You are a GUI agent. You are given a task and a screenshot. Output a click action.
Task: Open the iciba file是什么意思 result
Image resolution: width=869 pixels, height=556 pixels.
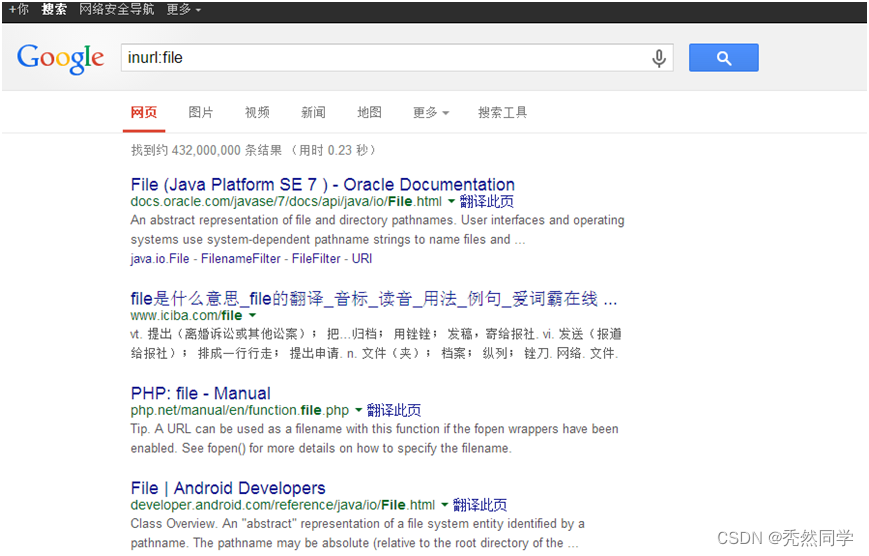(x=374, y=299)
